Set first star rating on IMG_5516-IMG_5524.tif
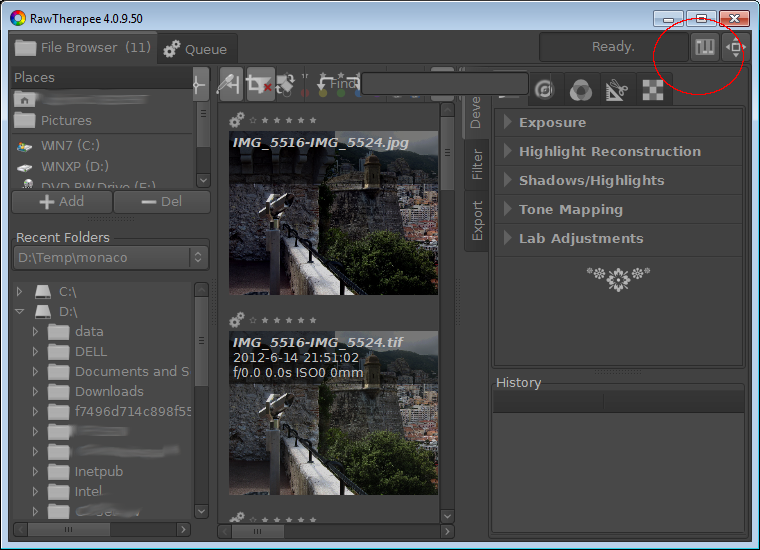This screenshot has width=760, height=550. 265,320
